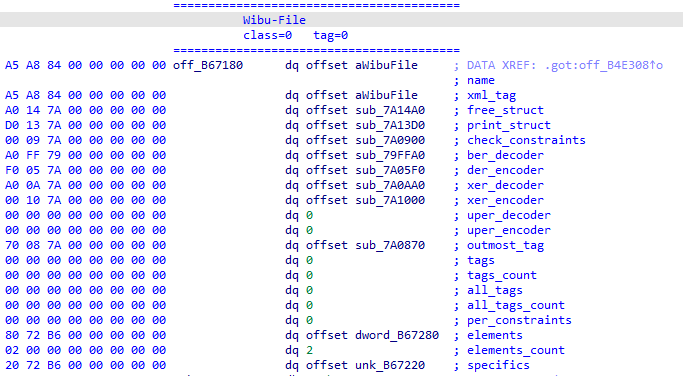
Task: Follow dword_B67280 elements reference
Action: coord(397,335)
